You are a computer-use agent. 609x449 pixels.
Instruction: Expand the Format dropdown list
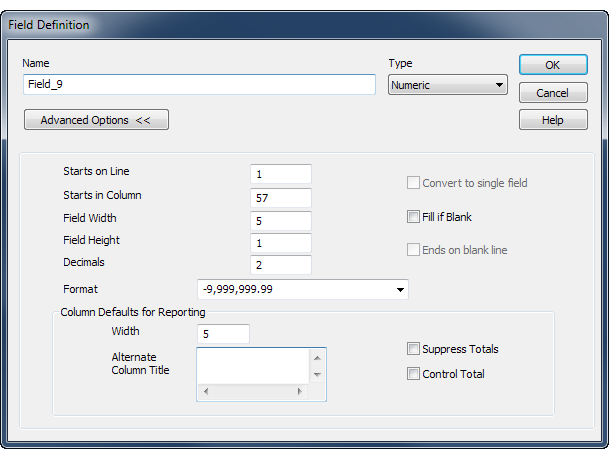point(400,290)
